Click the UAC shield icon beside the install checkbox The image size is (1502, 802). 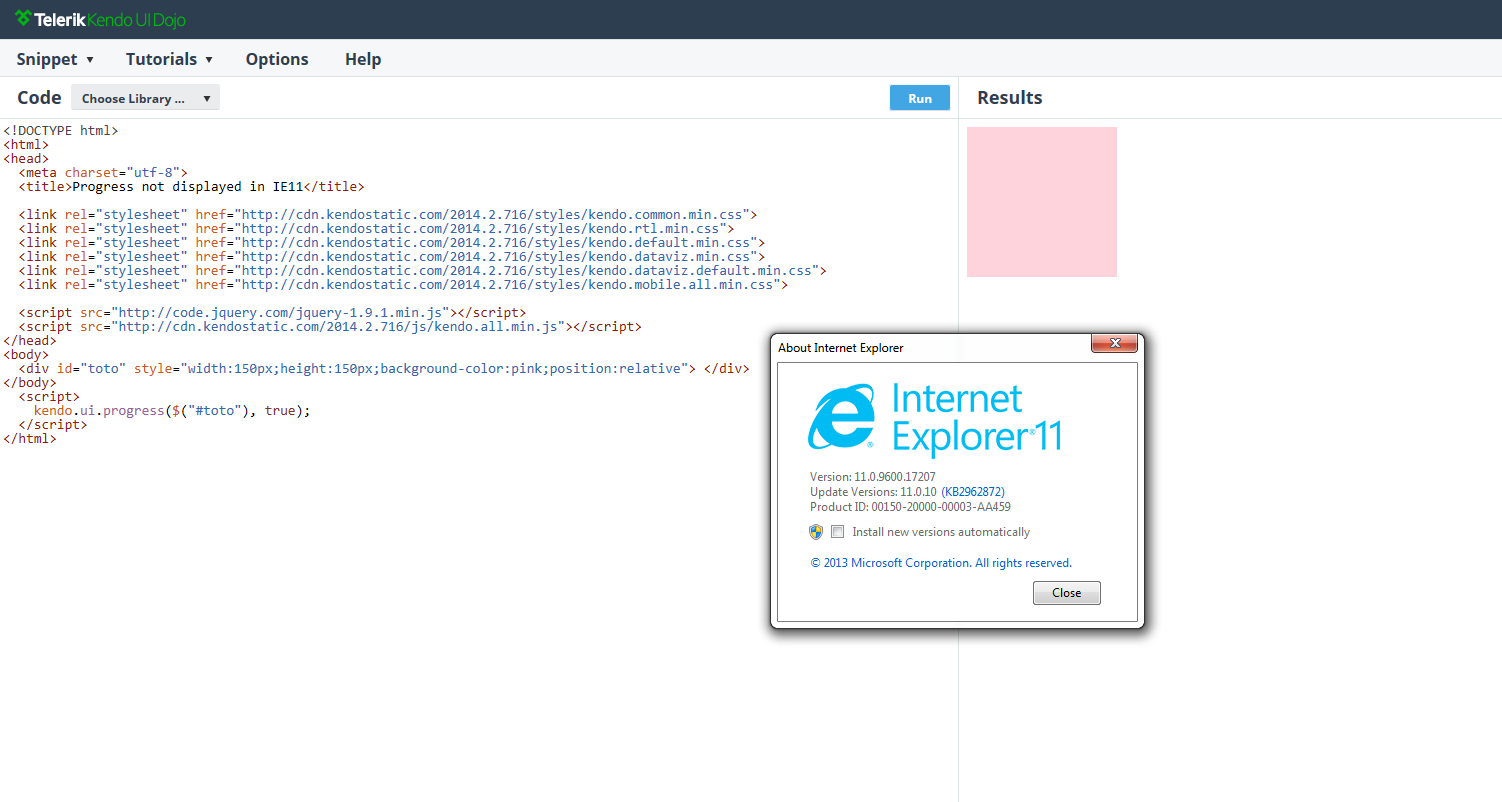(816, 532)
